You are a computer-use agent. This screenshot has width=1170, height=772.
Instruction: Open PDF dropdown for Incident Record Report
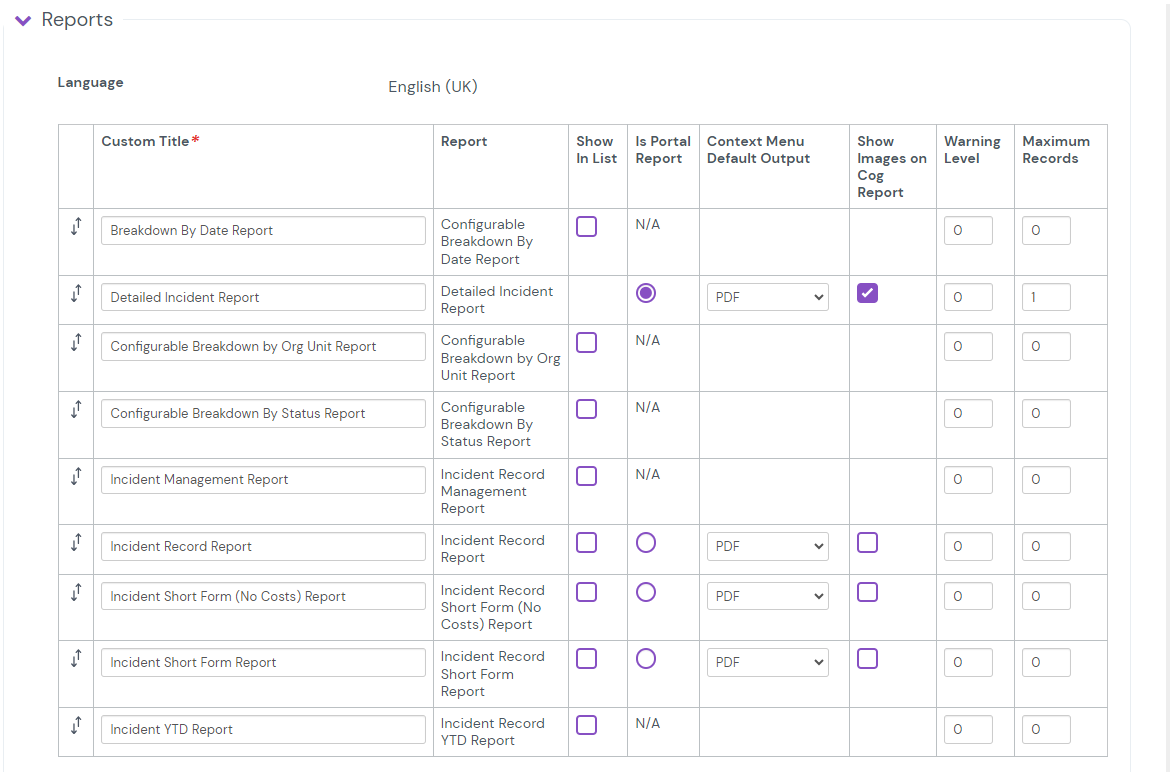(x=767, y=546)
